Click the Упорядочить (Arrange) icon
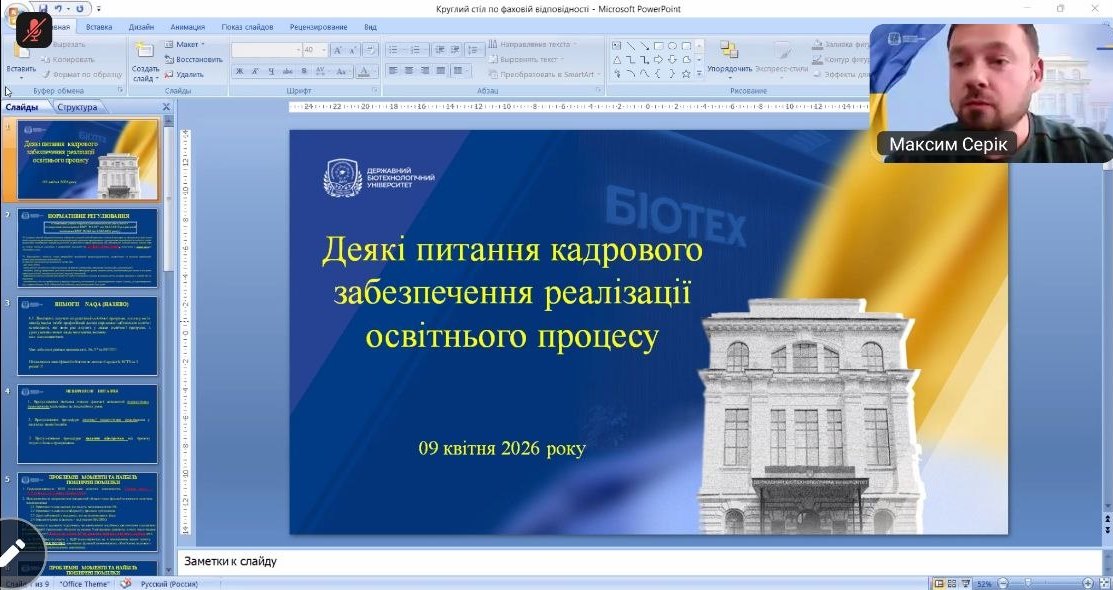The height and width of the screenshot is (590, 1113). pyautogui.click(x=729, y=53)
